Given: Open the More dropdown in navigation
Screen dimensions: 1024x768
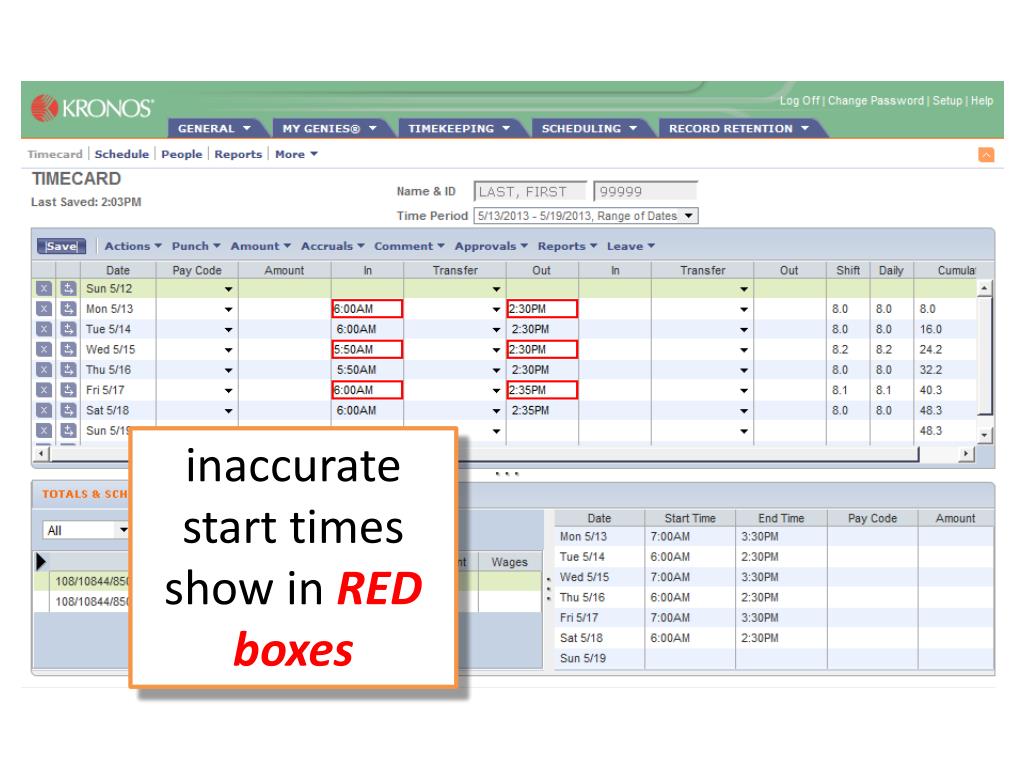Looking at the screenshot, I should pyautogui.click(x=296, y=154).
